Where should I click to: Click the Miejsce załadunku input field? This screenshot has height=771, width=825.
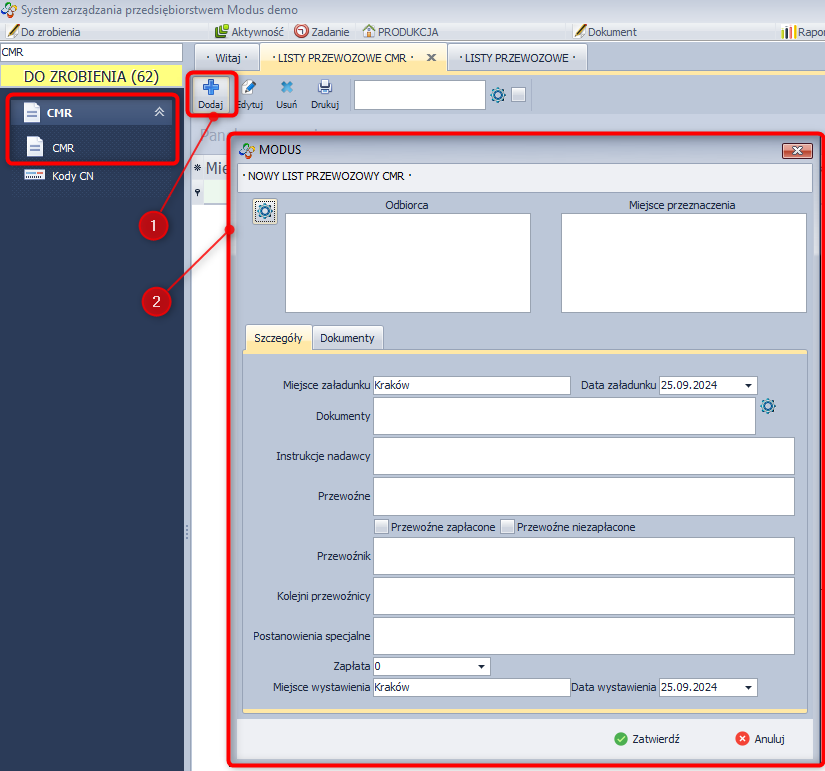pos(470,386)
